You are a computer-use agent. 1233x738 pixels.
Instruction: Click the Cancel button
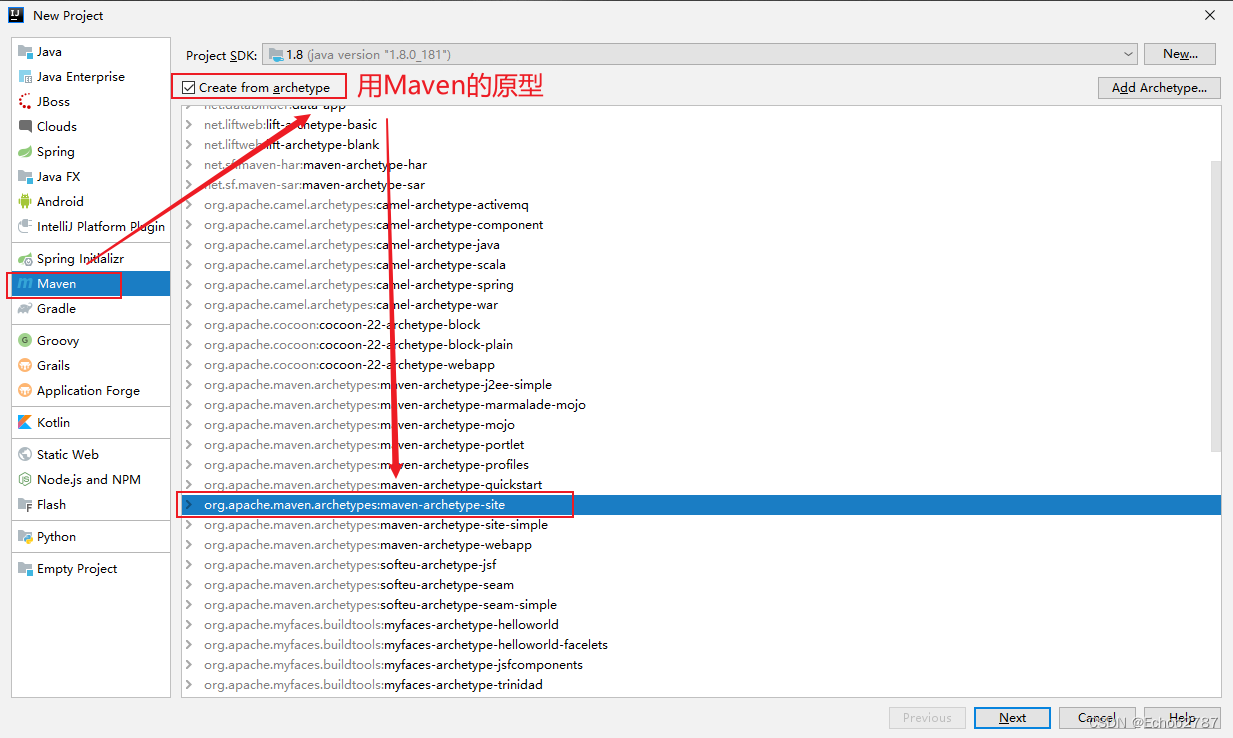(1096, 718)
